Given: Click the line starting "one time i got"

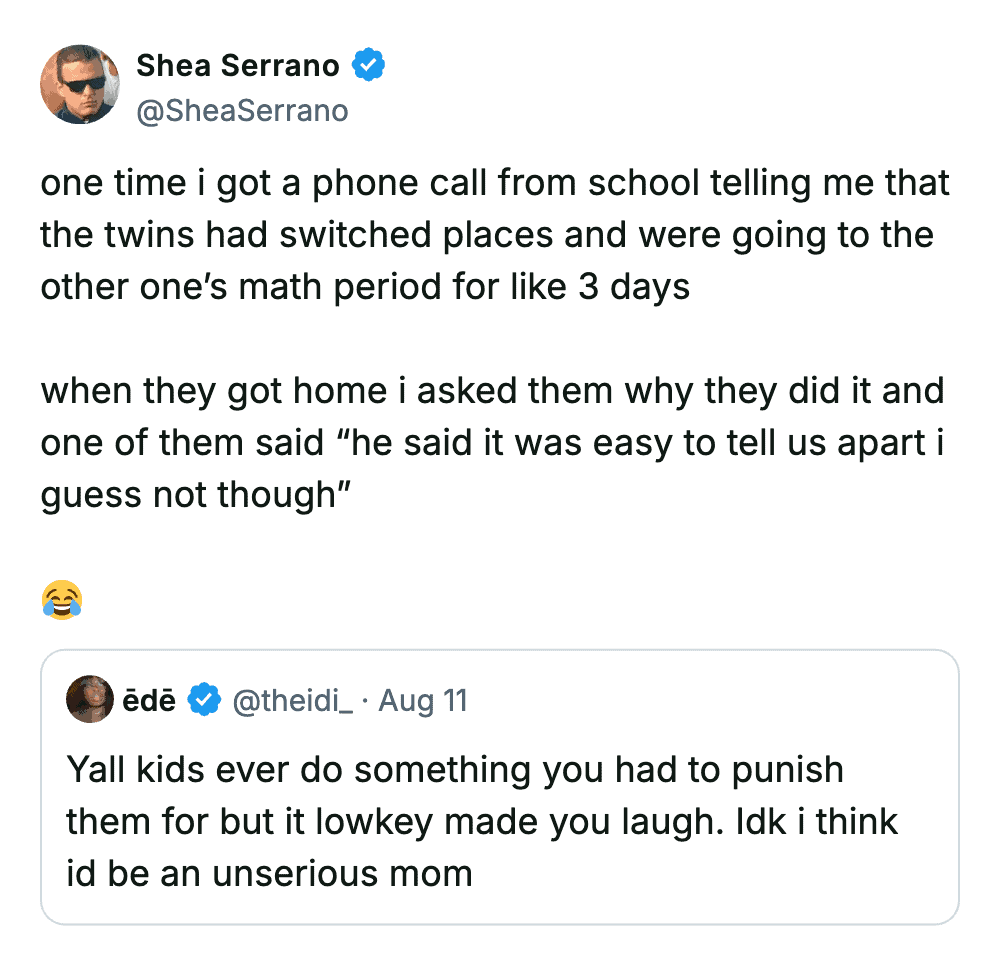Looking at the screenshot, I should coord(495,184).
